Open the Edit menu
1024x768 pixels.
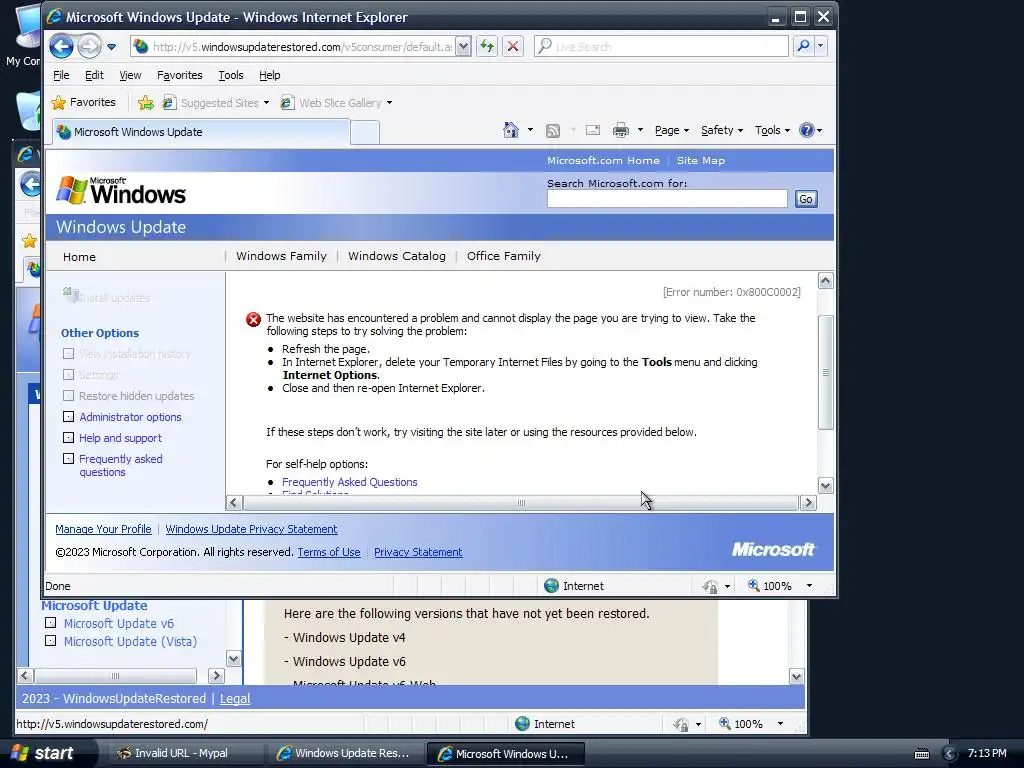coord(94,75)
